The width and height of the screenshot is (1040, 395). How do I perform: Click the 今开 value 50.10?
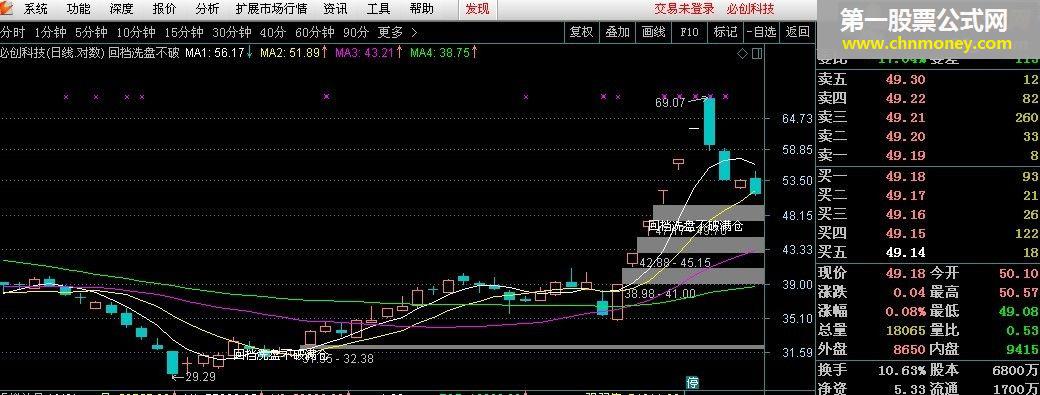[1019, 273]
